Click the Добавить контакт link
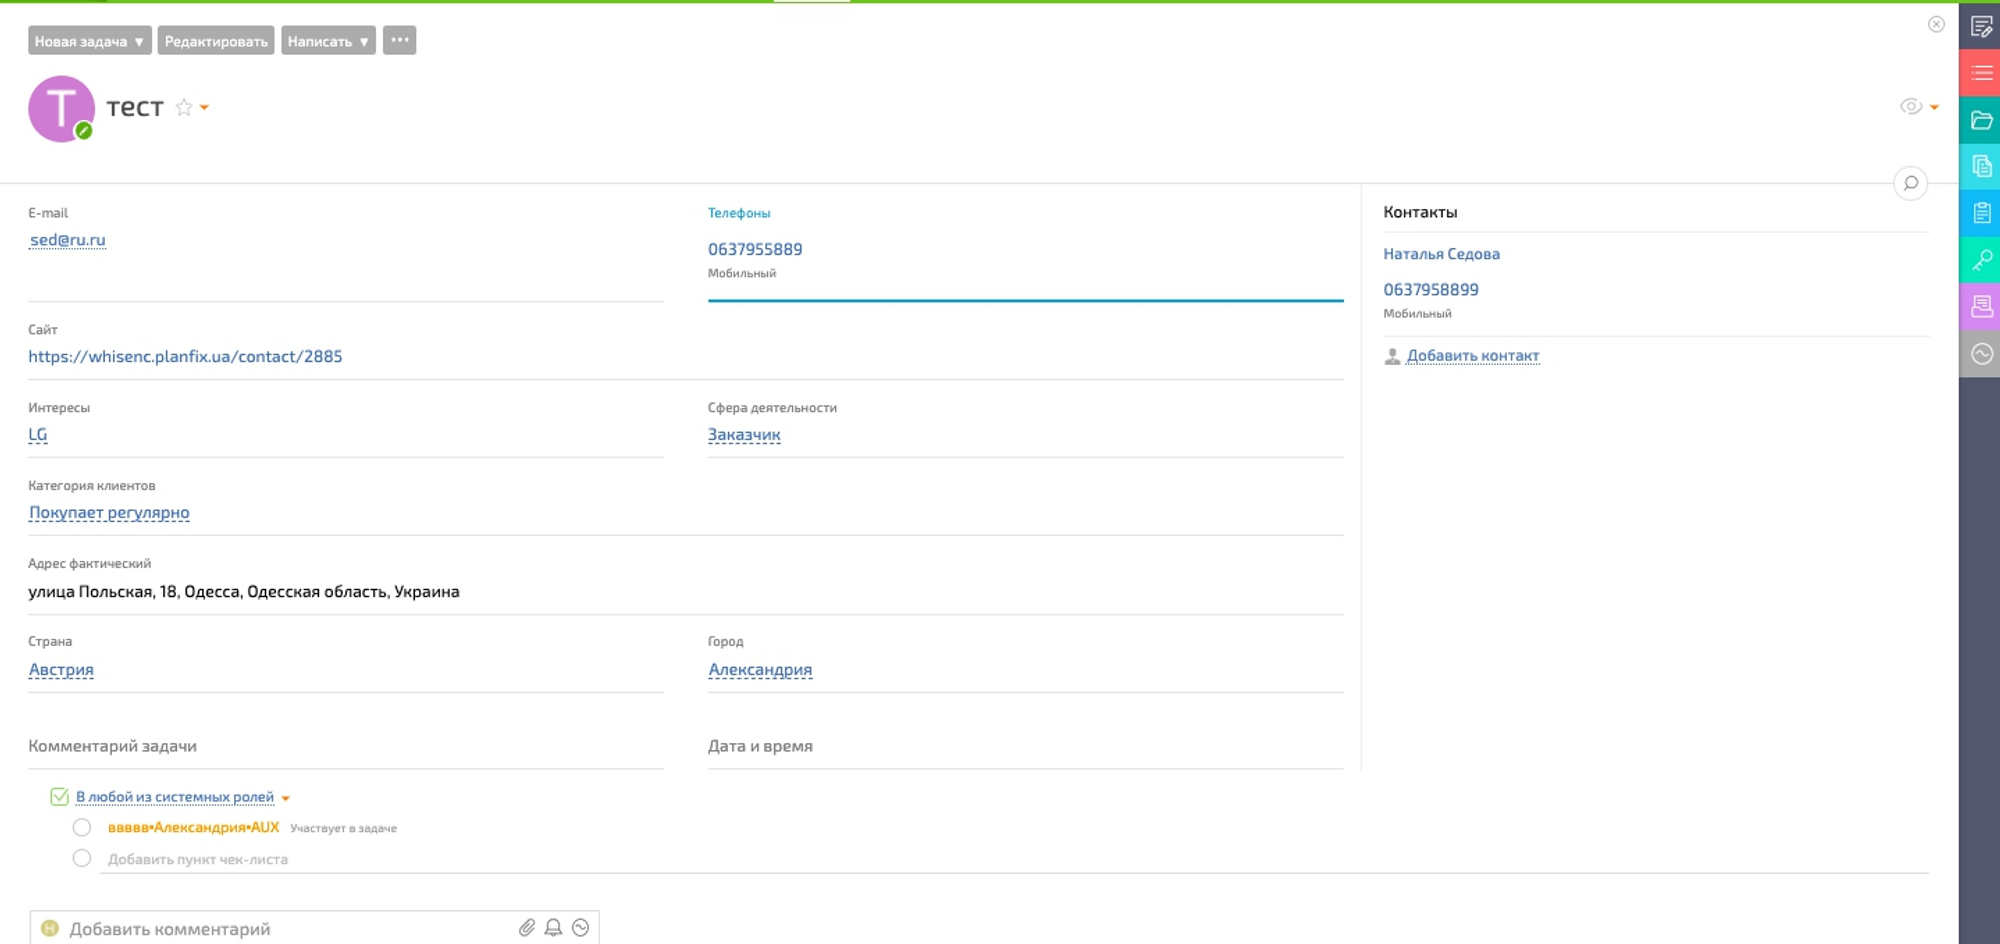 (x=1472, y=356)
